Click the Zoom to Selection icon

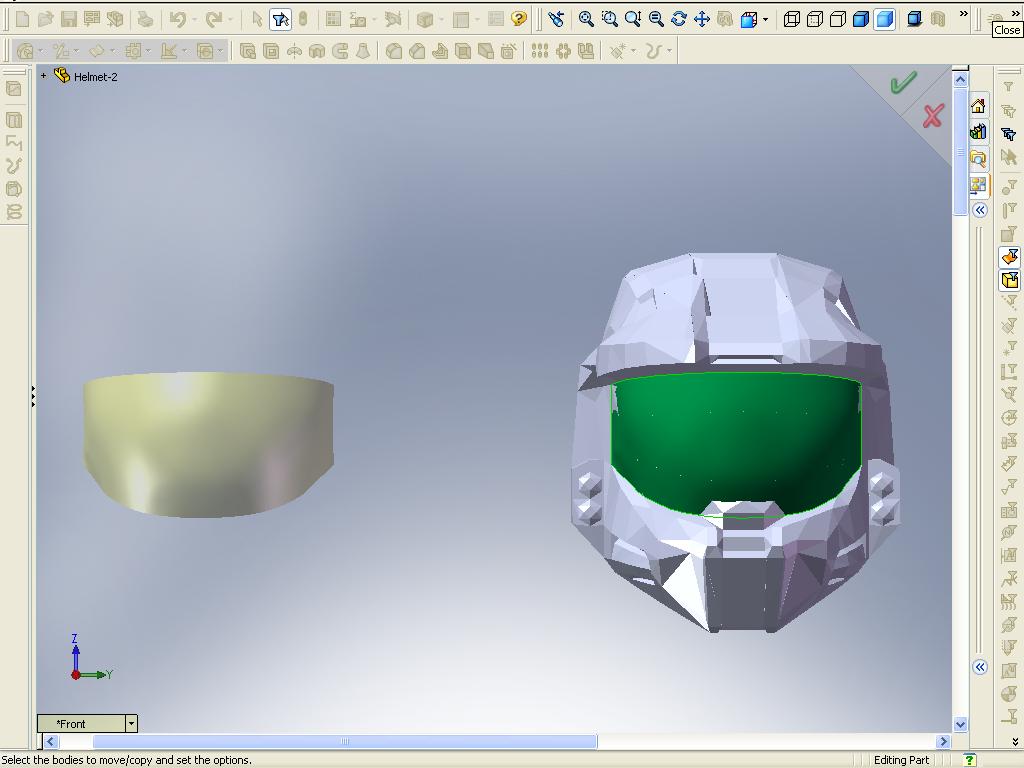click(656, 20)
